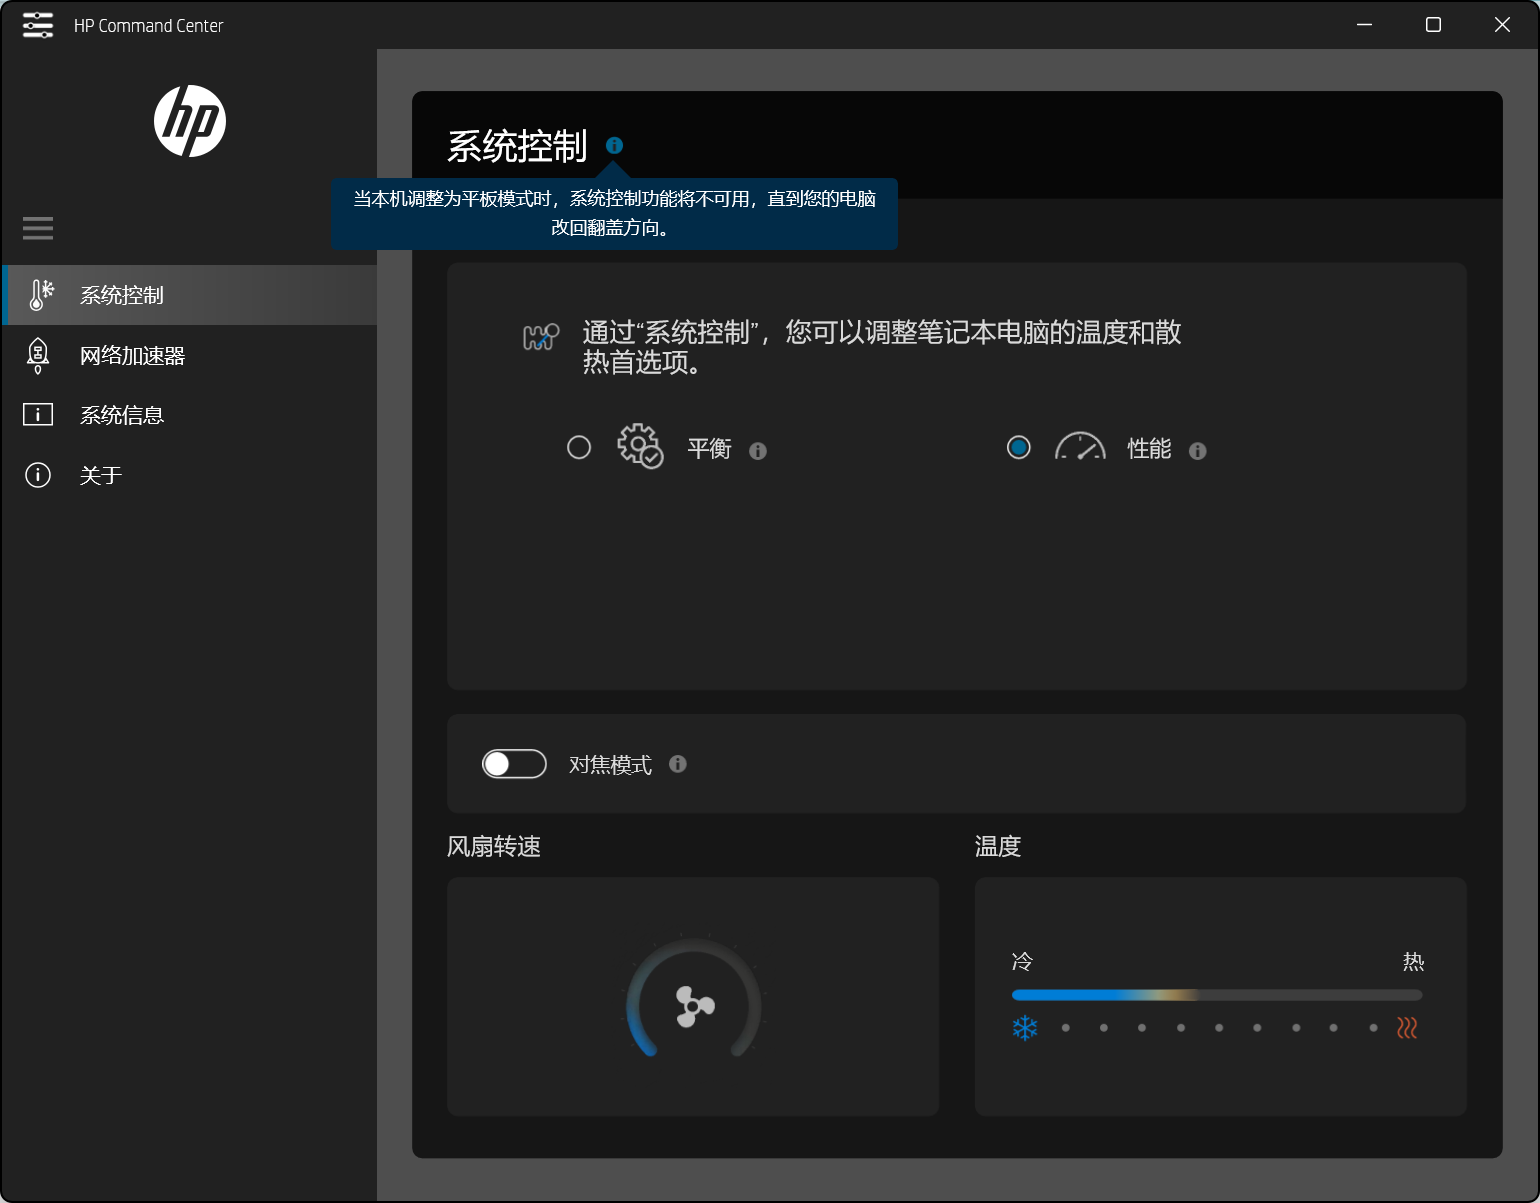
Task: Click the rocket icon for 网络加速器
Action: point(38,355)
